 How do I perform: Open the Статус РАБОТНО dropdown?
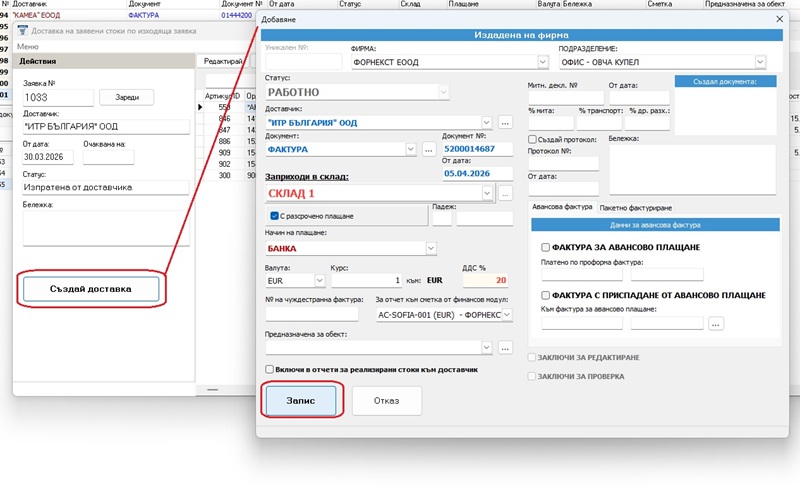pyautogui.click(x=443, y=92)
